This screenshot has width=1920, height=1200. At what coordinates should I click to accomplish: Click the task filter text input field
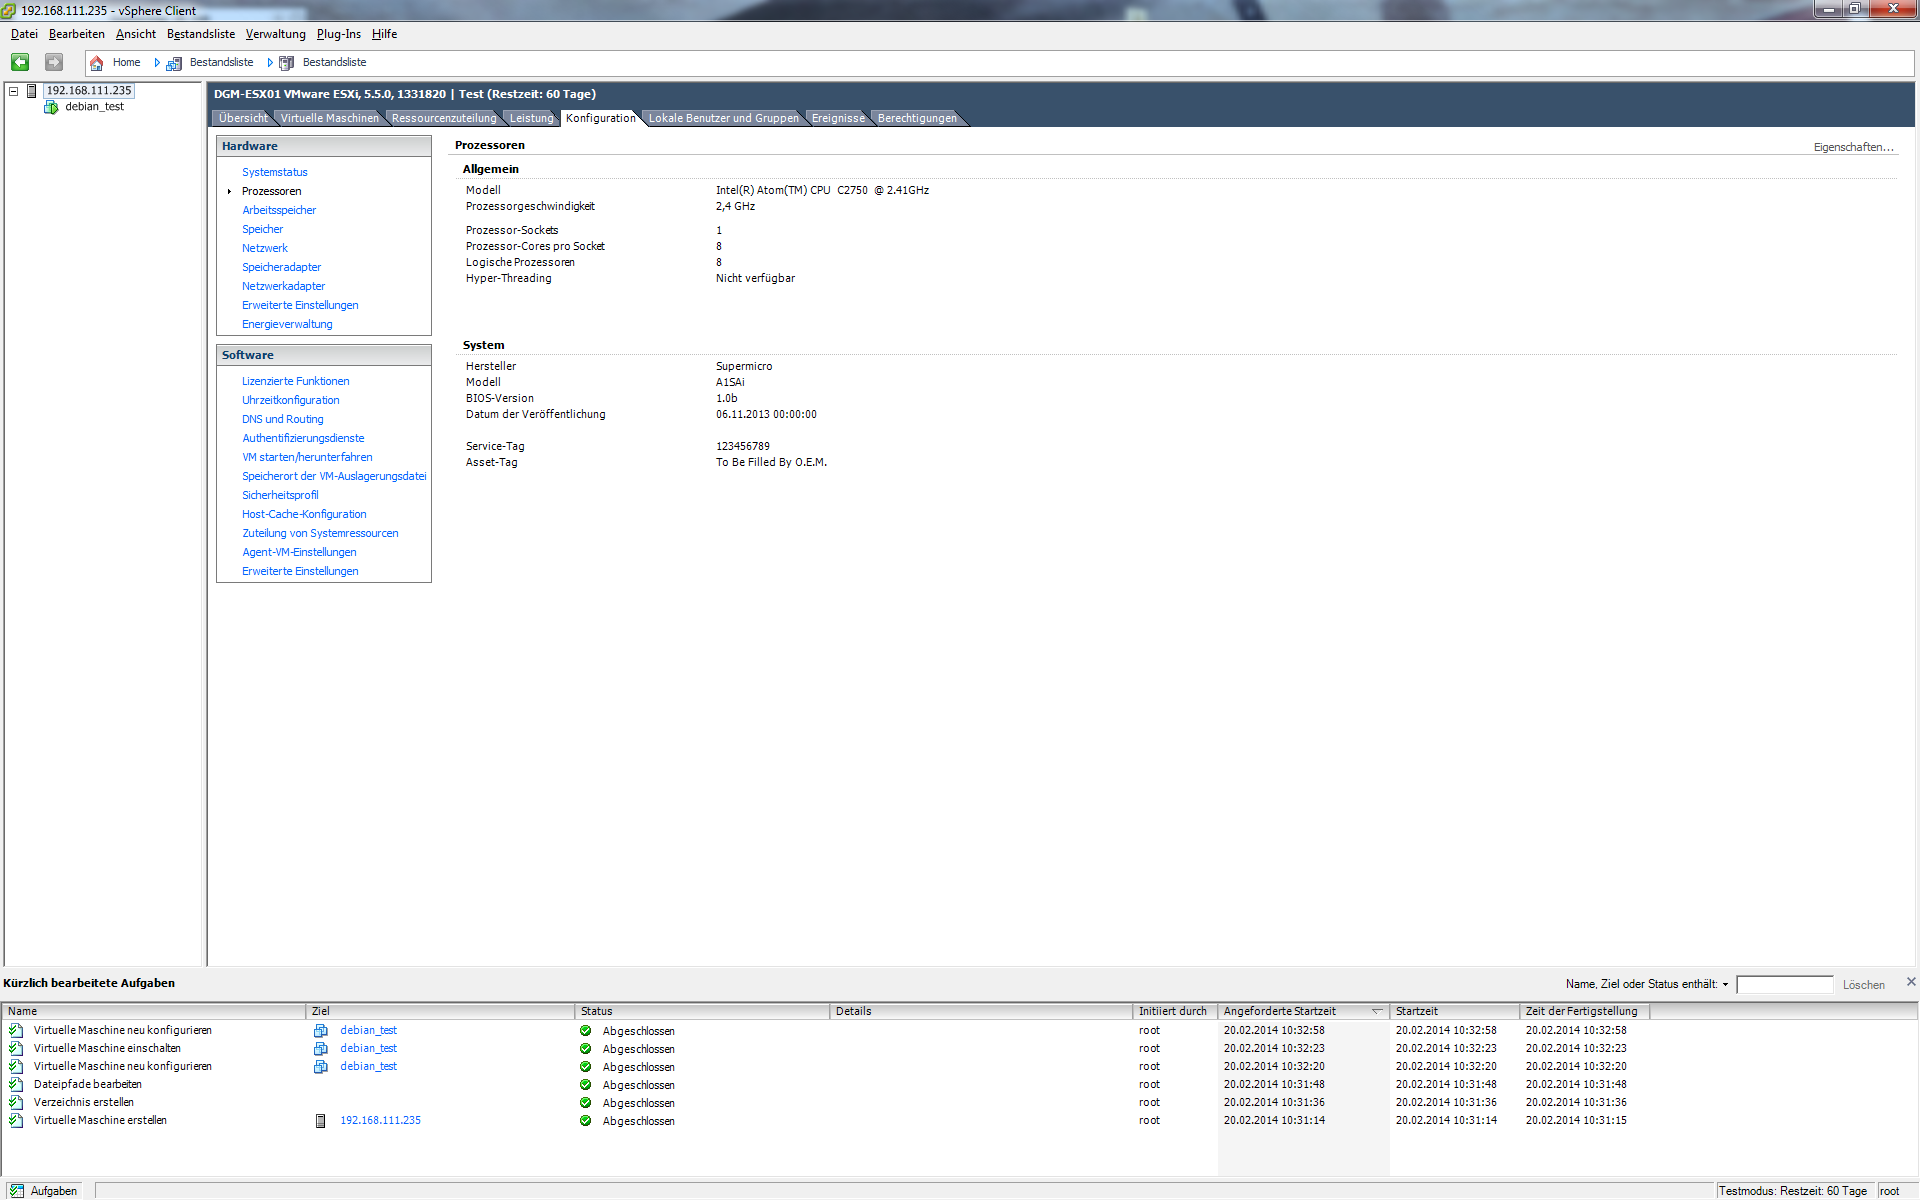pyautogui.click(x=1784, y=985)
